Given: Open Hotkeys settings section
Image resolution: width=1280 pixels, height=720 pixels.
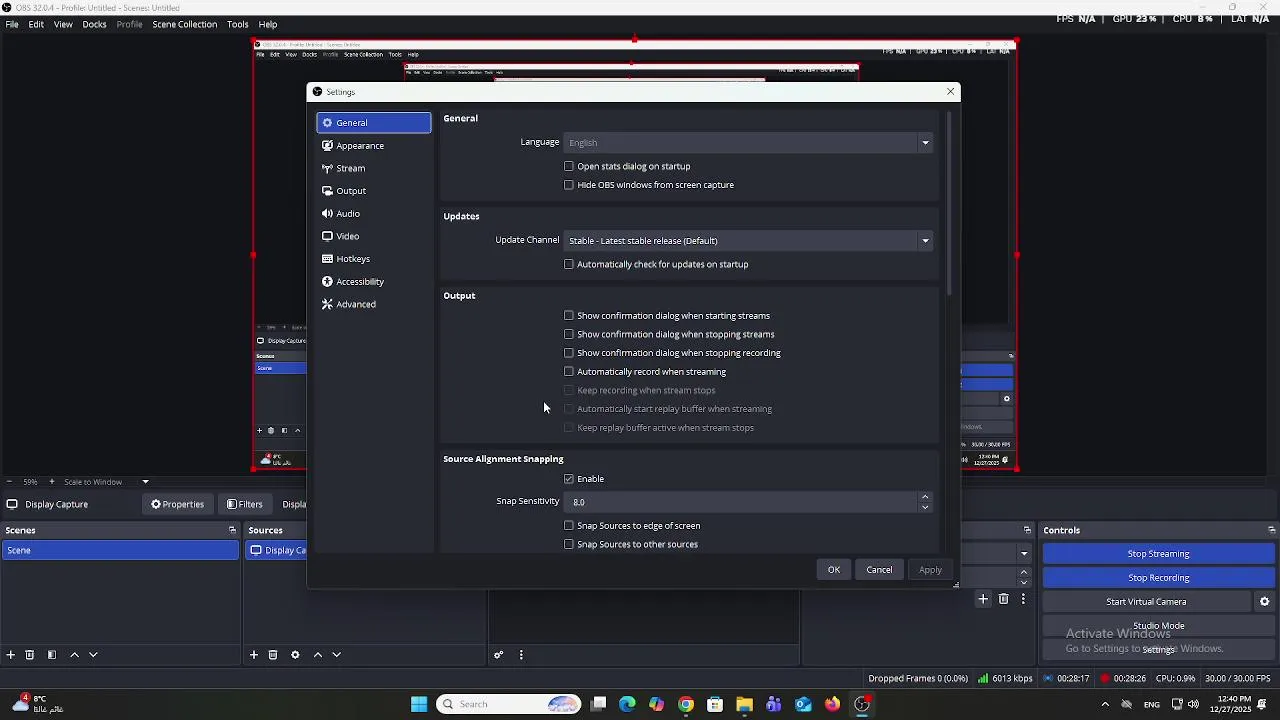Looking at the screenshot, I should coord(374,259).
